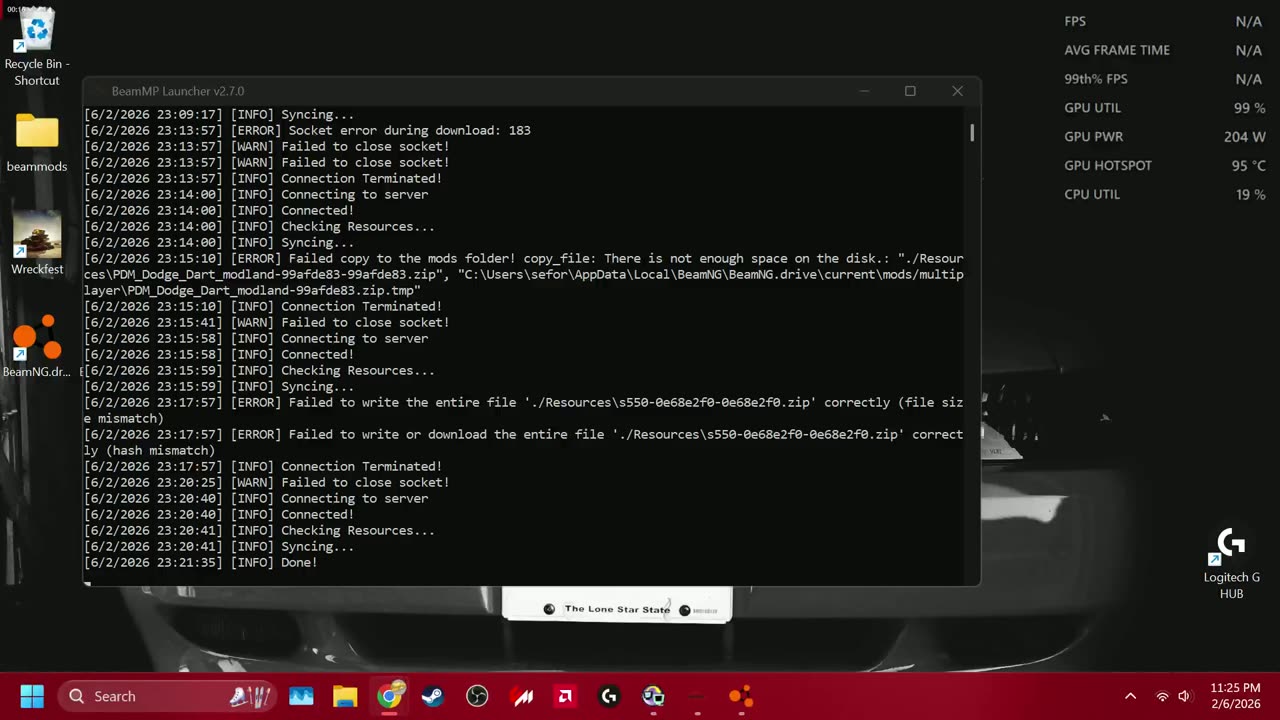This screenshot has height=720, width=1280.
Task: Close the BeamMP Launcher window
Action: 957,91
